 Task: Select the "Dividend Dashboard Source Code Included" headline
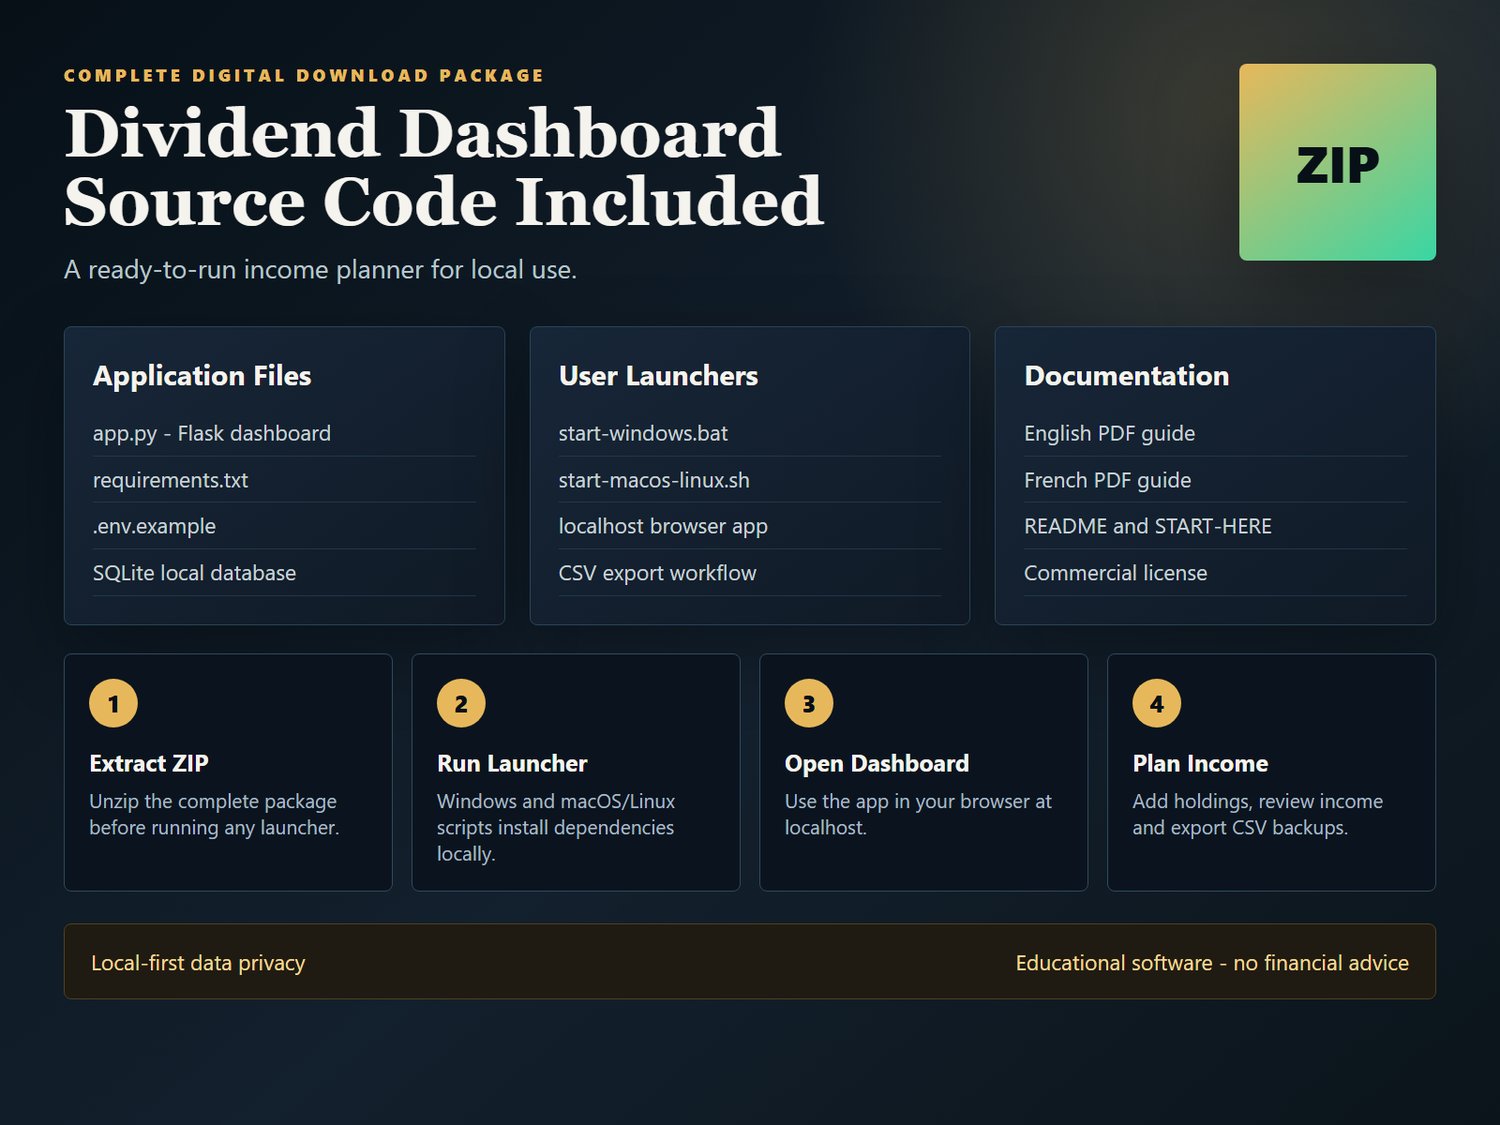pos(444,167)
